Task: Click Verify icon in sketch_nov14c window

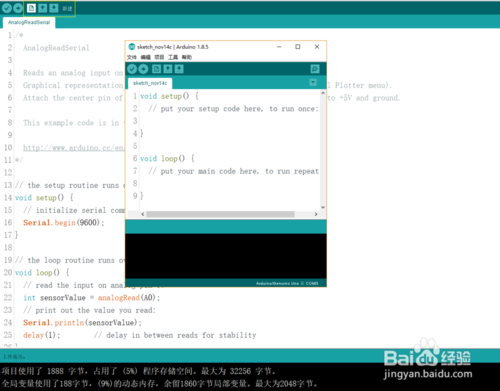Action: [x=132, y=69]
